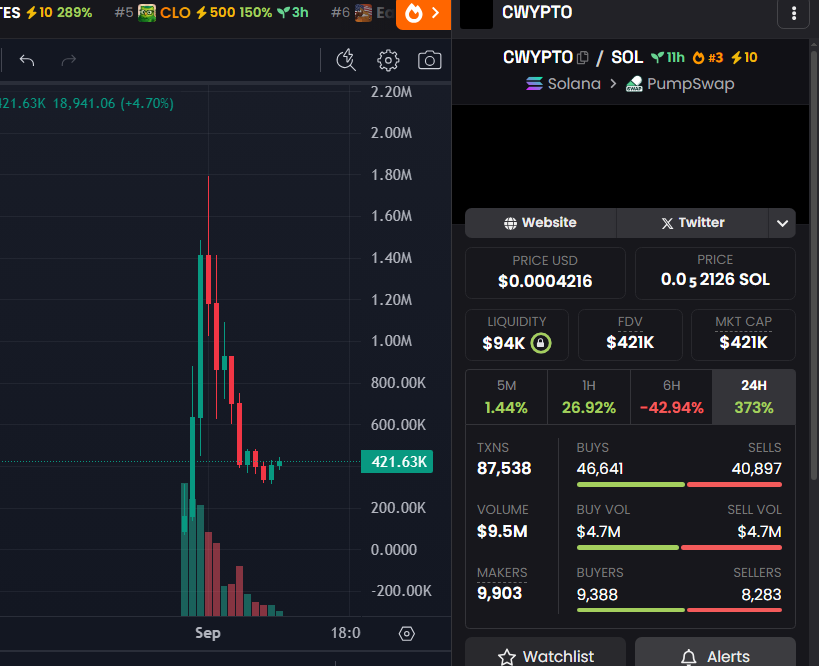Click the MAKERS 9,903 stat
The width and height of the screenshot is (819, 666).
502,583
